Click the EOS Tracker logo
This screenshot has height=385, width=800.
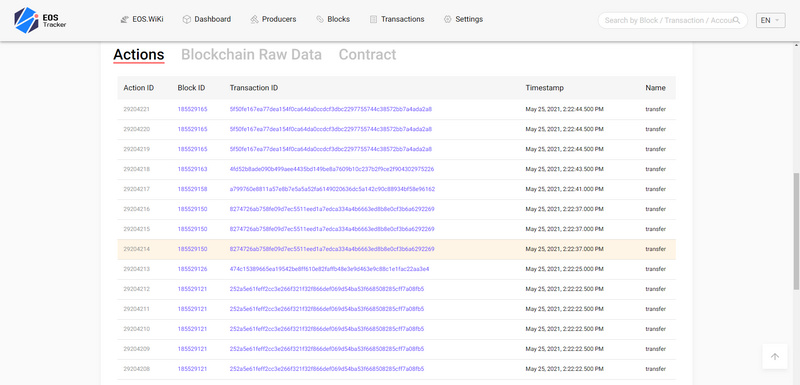coord(40,20)
